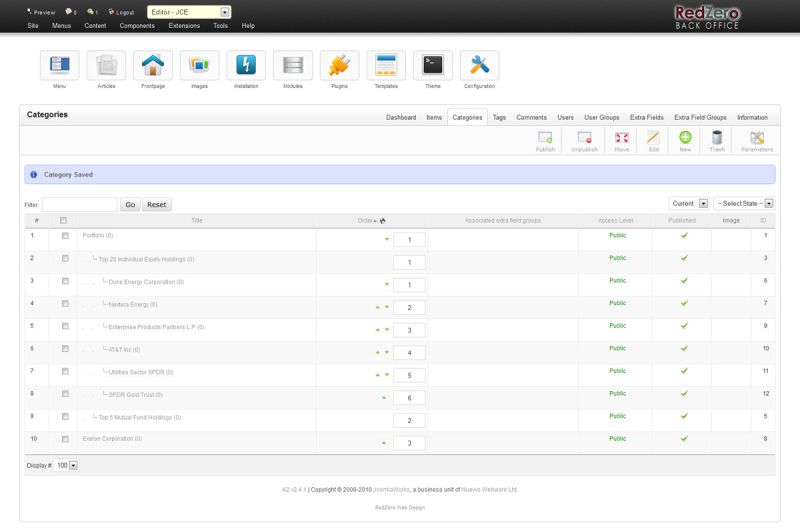Check the Nextera Energy checkbox
Screen dimensions: 800x531
pyautogui.click(x=65, y=304)
